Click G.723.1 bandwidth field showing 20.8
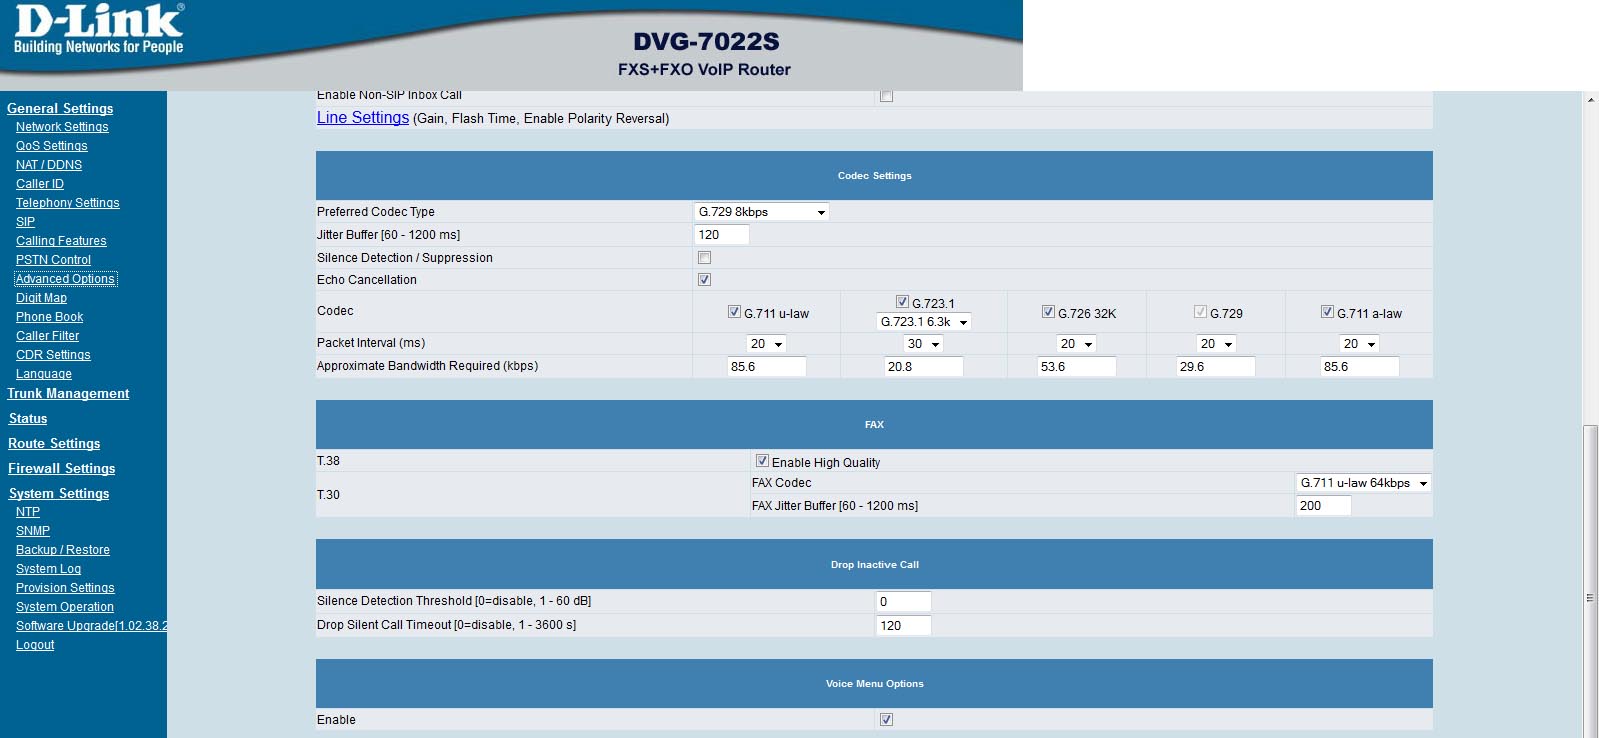This screenshot has height=738, width=1599. 923,367
